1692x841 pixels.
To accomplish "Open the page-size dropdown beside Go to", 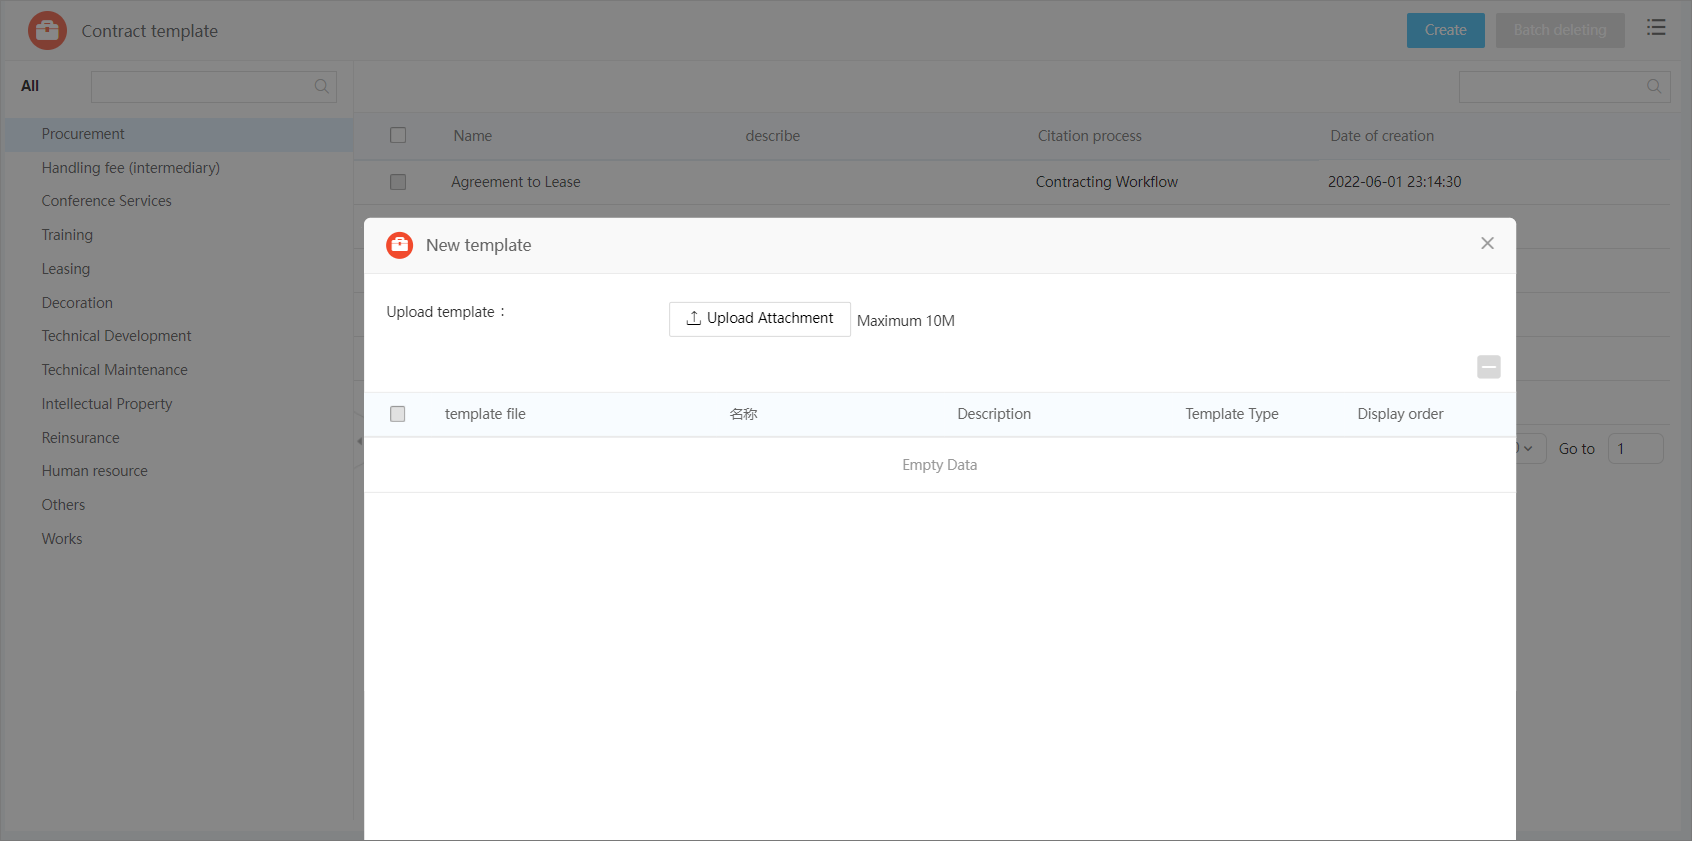I will click(x=1530, y=449).
